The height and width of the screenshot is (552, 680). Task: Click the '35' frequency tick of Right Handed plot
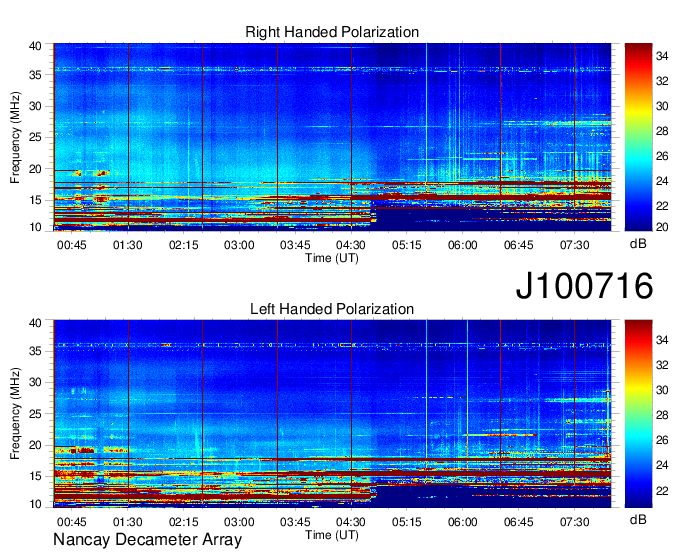35,75
